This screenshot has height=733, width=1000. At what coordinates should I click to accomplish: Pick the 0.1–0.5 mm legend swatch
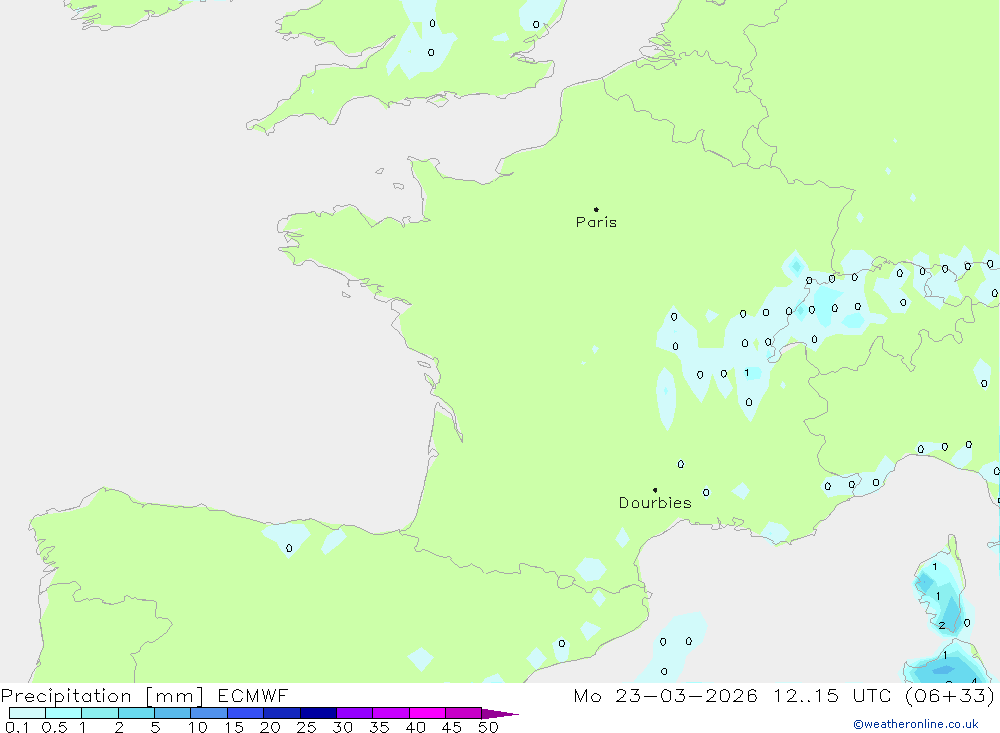pyautogui.click(x=27, y=714)
